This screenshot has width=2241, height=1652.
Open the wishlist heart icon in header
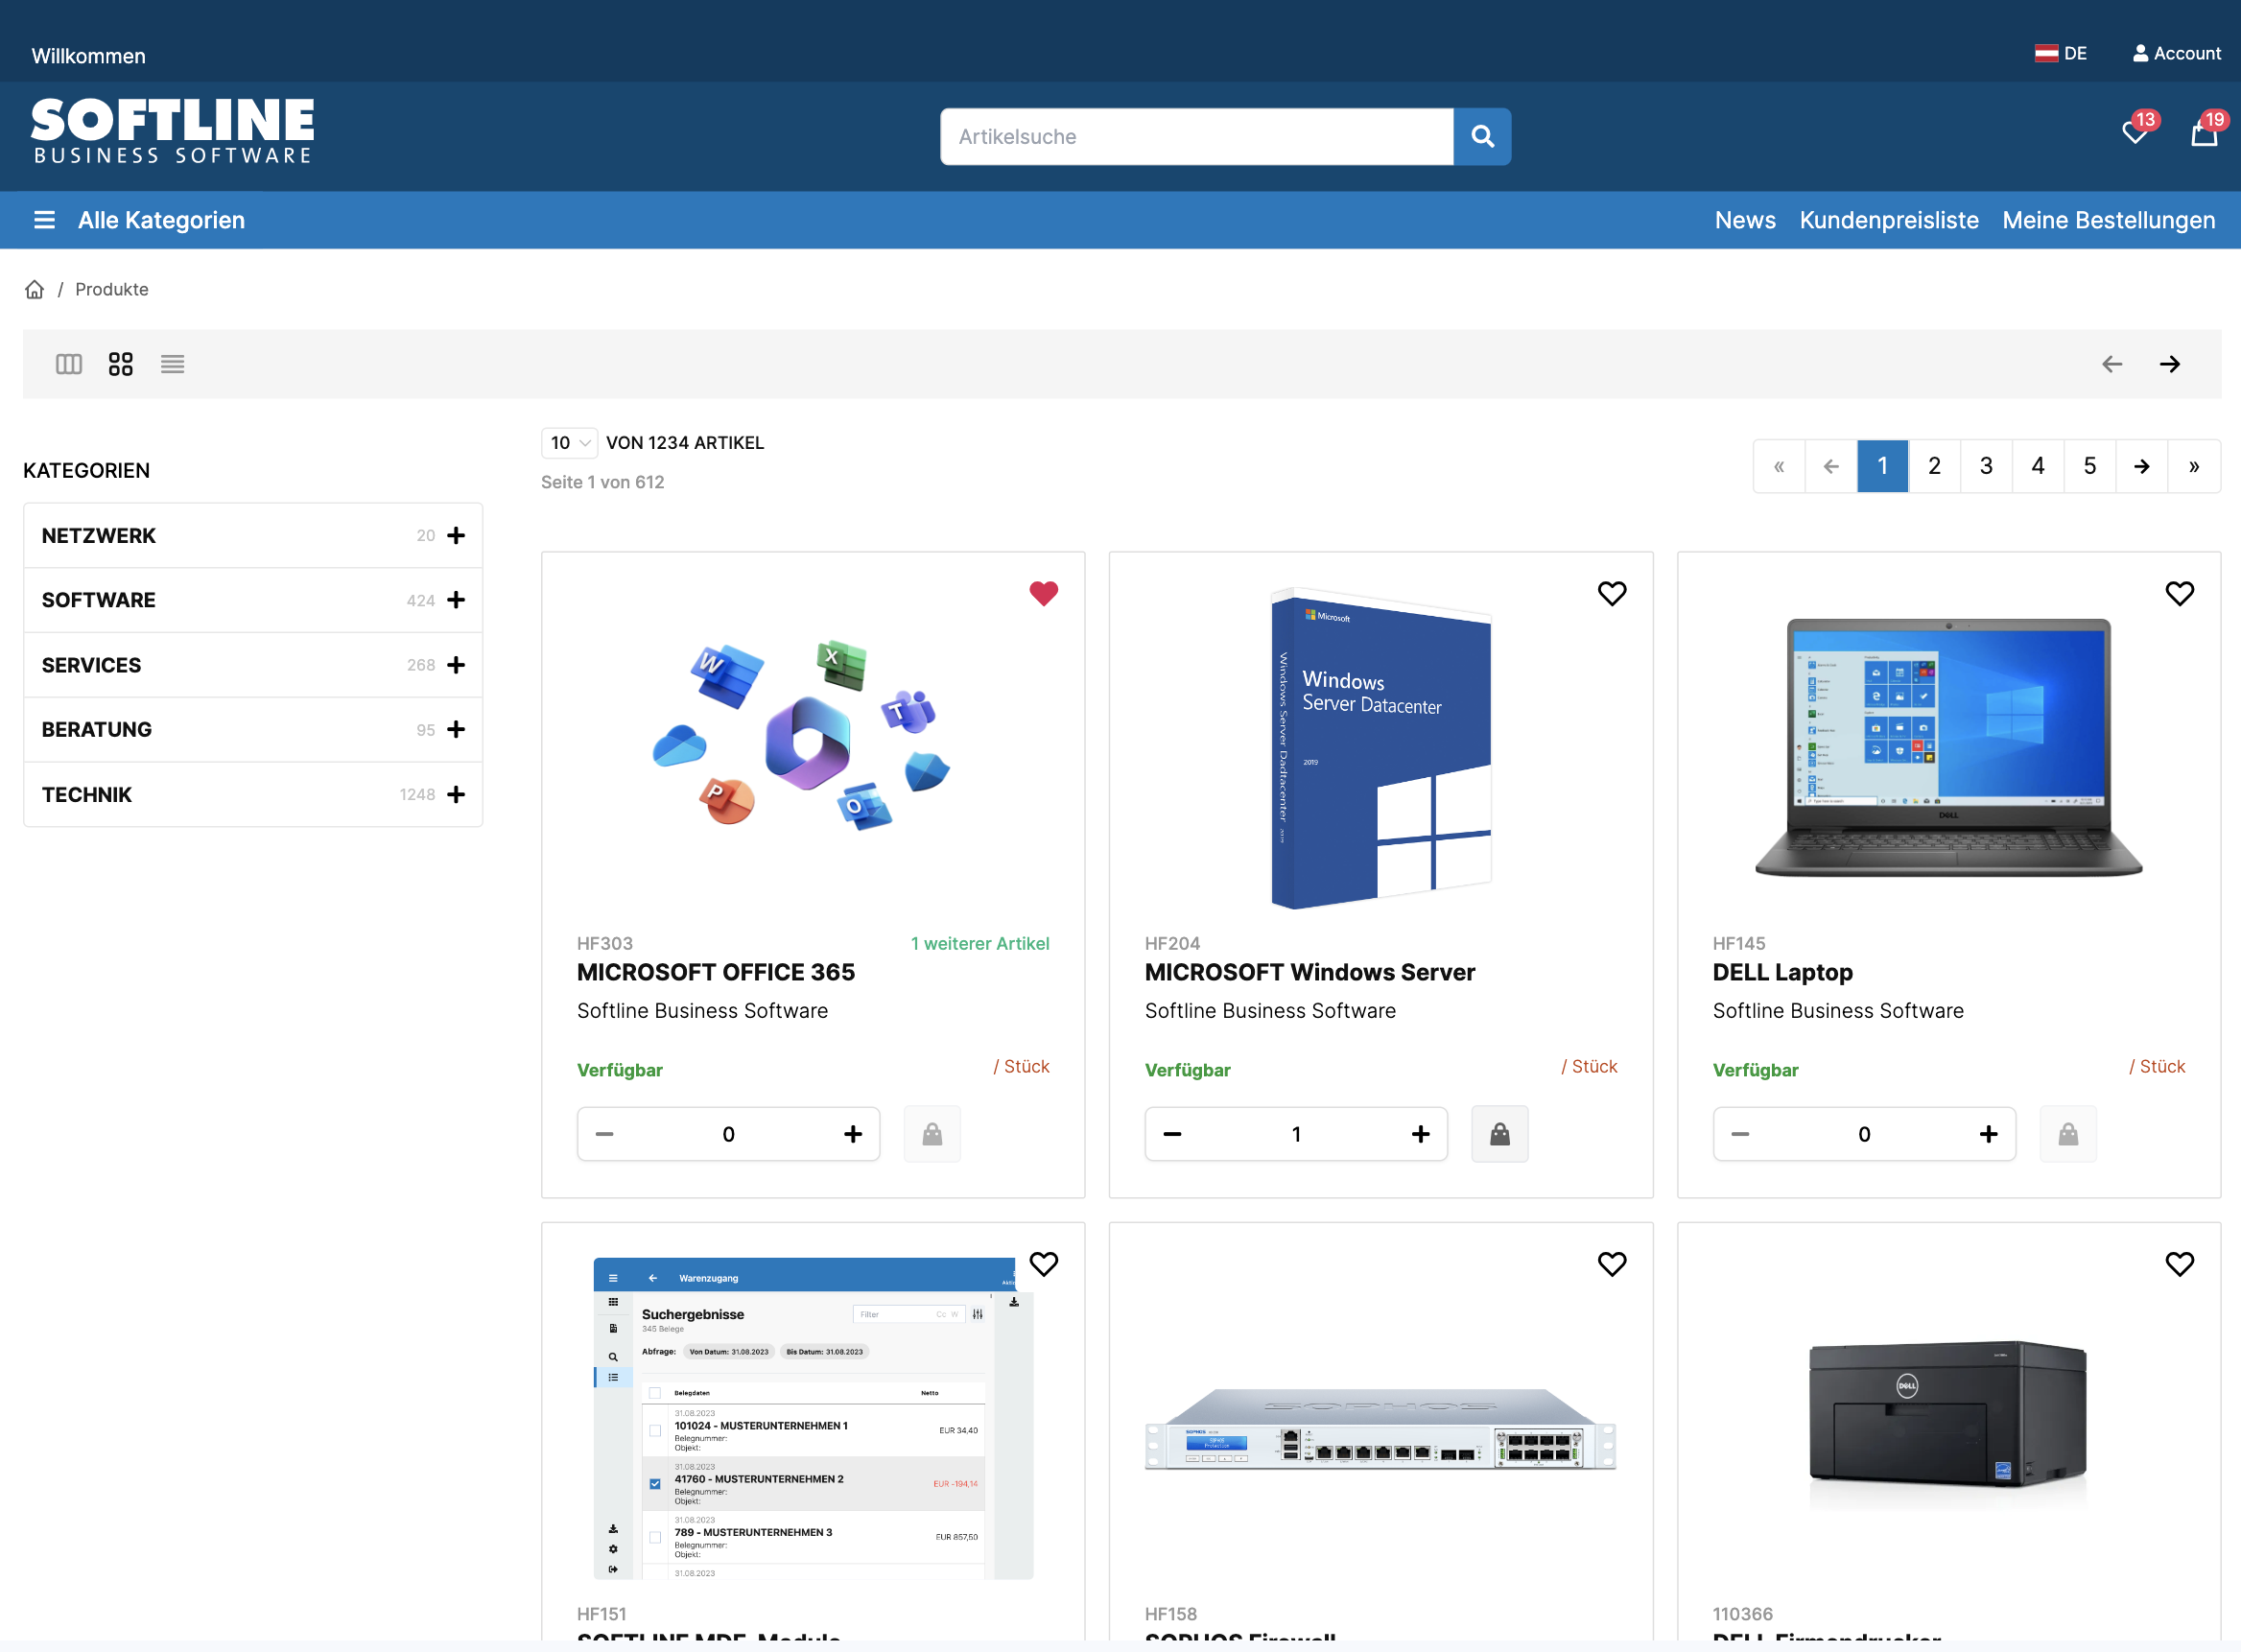click(2134, 132)
